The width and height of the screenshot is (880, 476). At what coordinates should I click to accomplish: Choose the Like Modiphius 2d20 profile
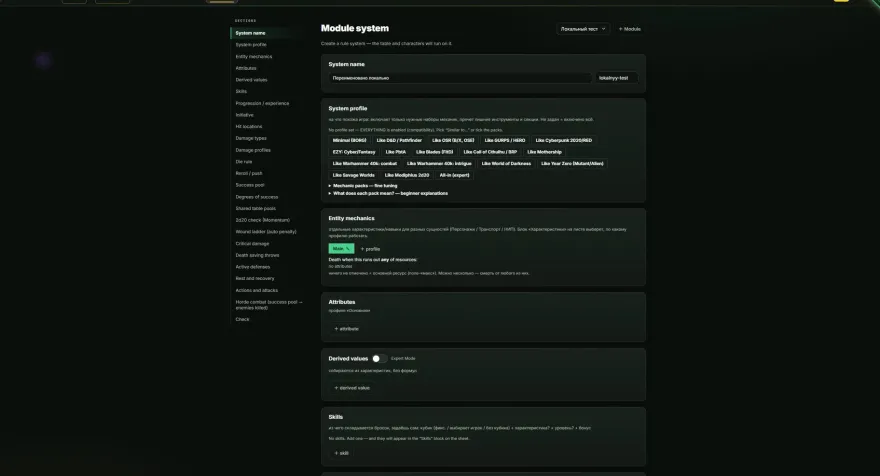click(407, 175)
